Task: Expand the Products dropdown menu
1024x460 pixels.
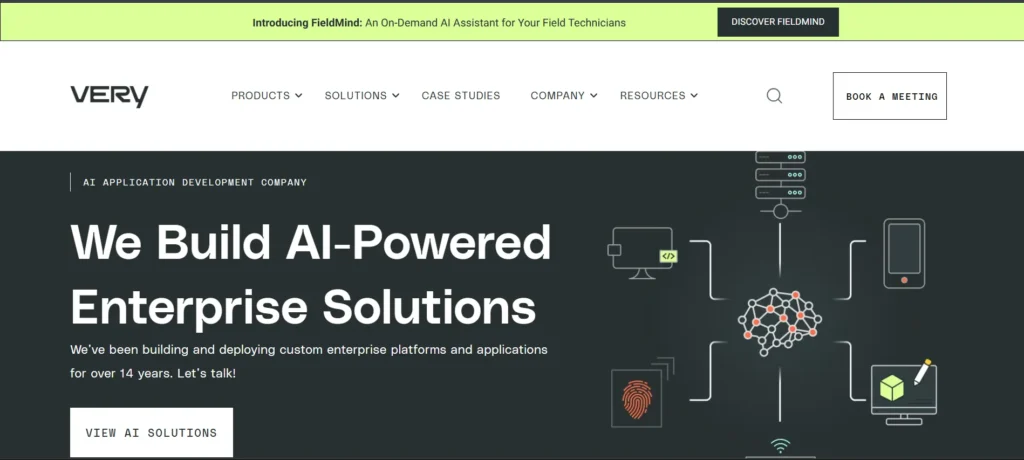Action: tap(266, 96)
